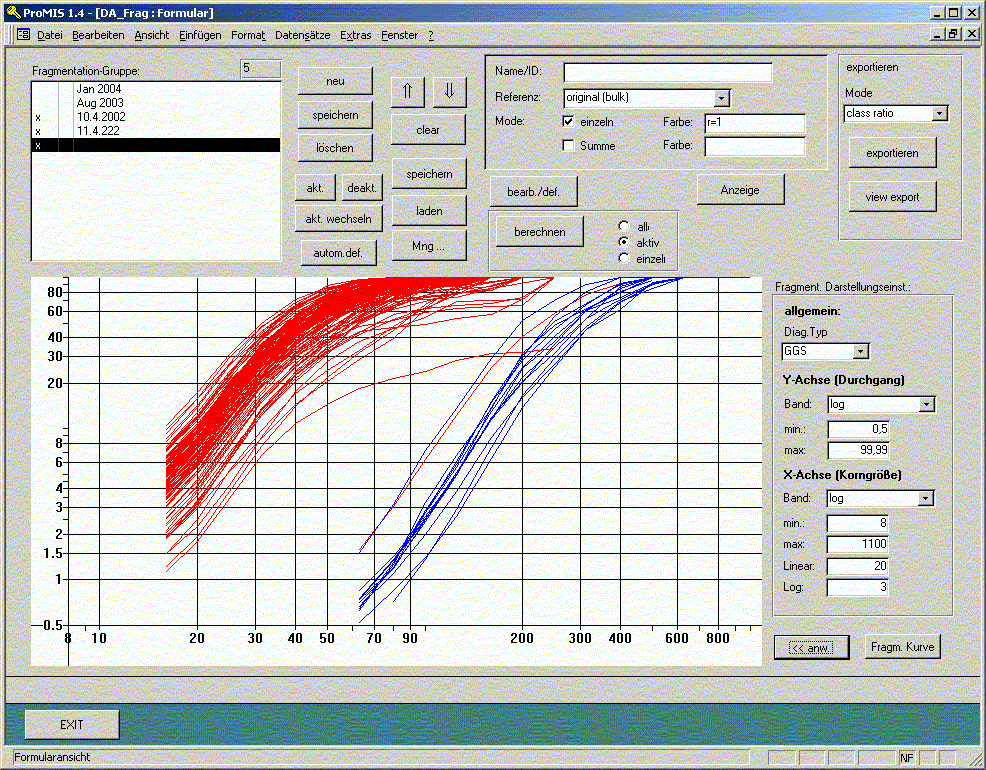Open the Referenz dropdown list
986x770 pixels.
722,98
